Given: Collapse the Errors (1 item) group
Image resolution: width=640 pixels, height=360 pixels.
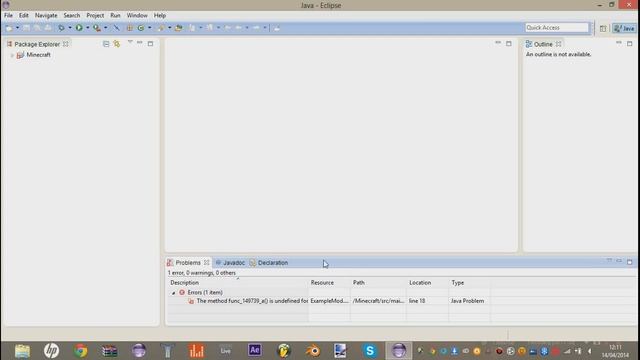Looking at the screenshot, I should tap(173, 293).
